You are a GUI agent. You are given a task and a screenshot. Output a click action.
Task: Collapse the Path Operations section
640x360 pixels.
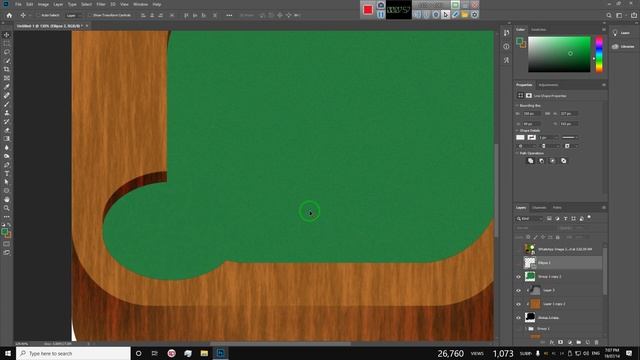pos(517,153)
